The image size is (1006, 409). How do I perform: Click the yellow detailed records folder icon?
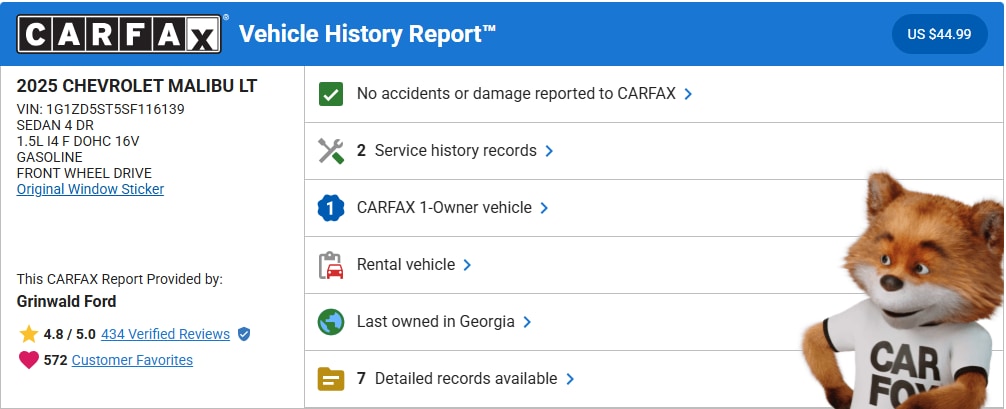tap(330, 379)
